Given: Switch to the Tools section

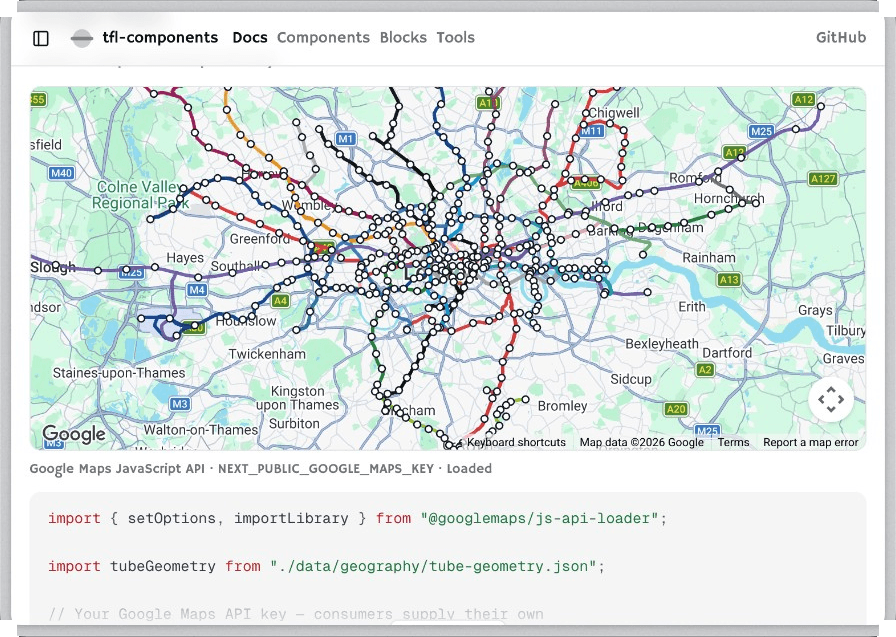Looking at the screenshot, I should (455, 38).
